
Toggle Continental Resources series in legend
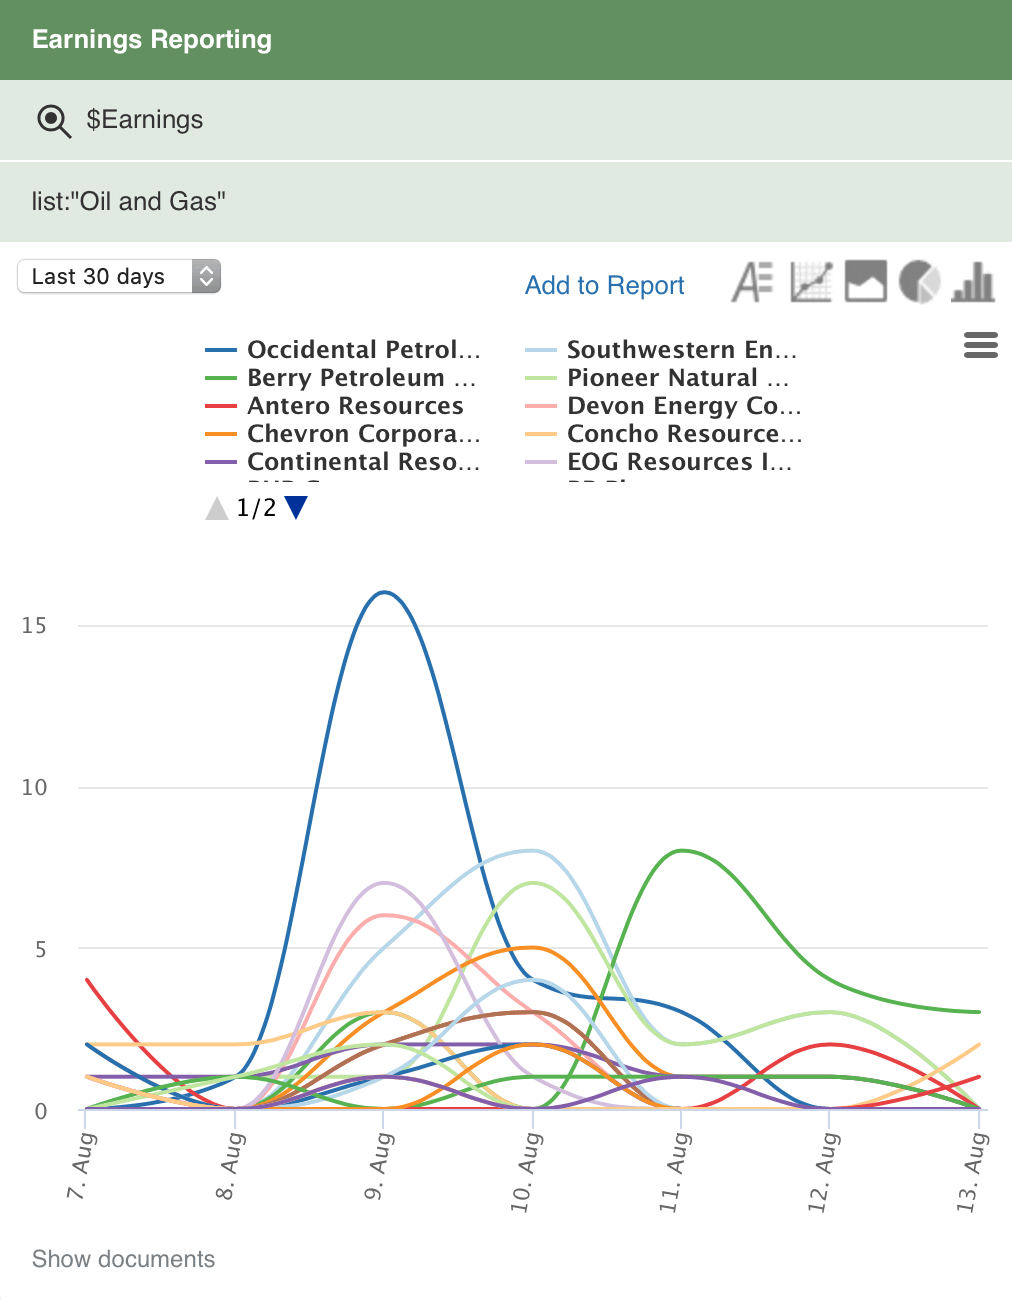tap(343, 462)
